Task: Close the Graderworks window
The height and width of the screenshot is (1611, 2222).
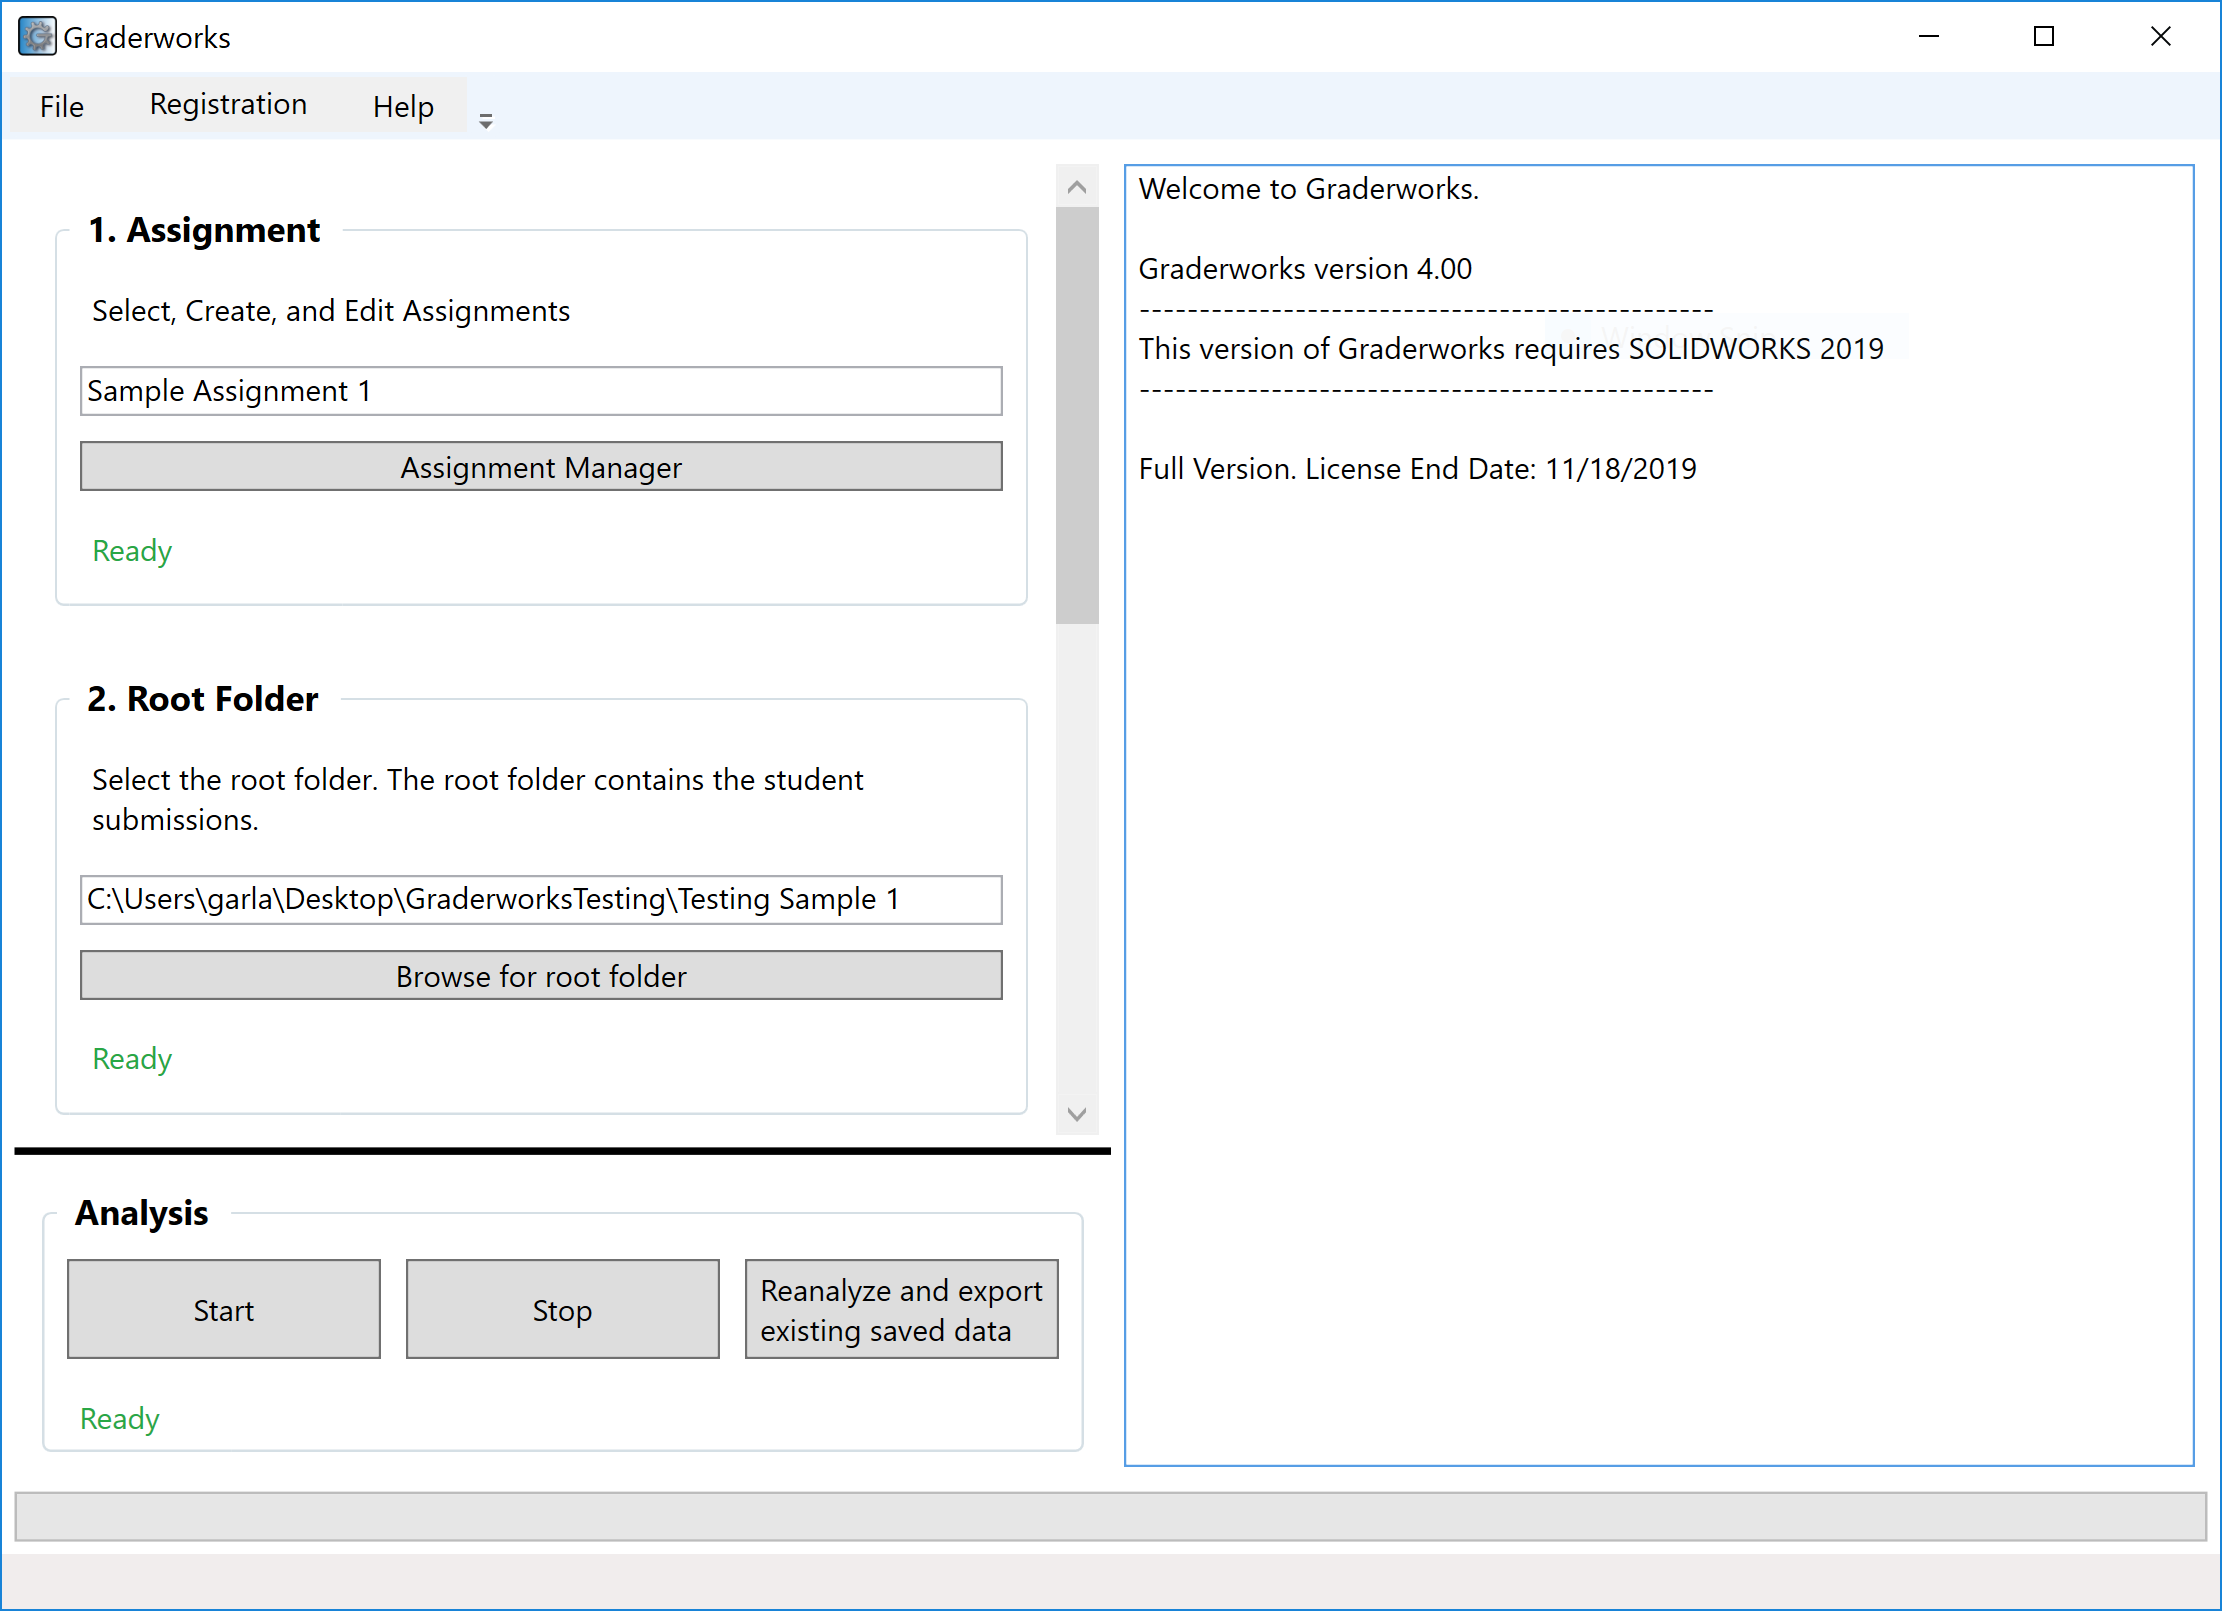Action: 2160,37
